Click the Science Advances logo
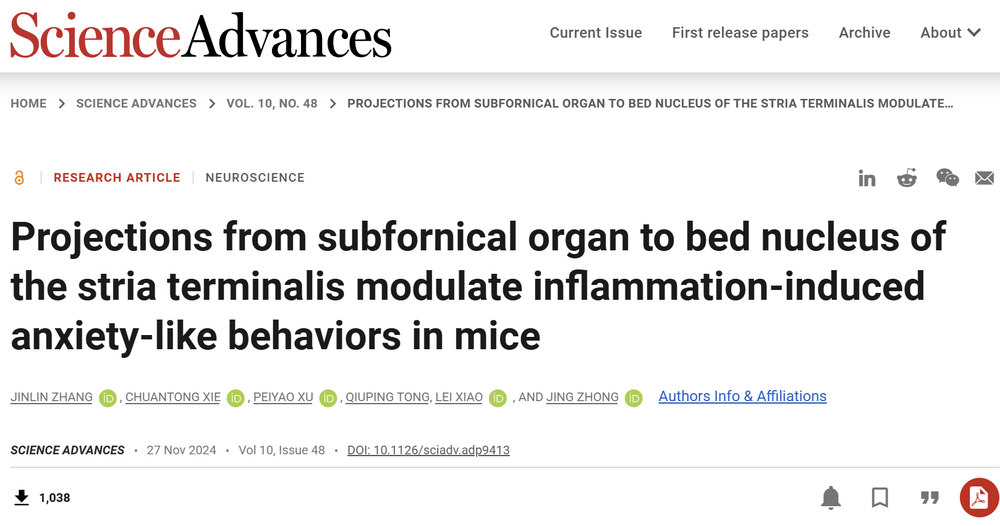 coord(200,36)
